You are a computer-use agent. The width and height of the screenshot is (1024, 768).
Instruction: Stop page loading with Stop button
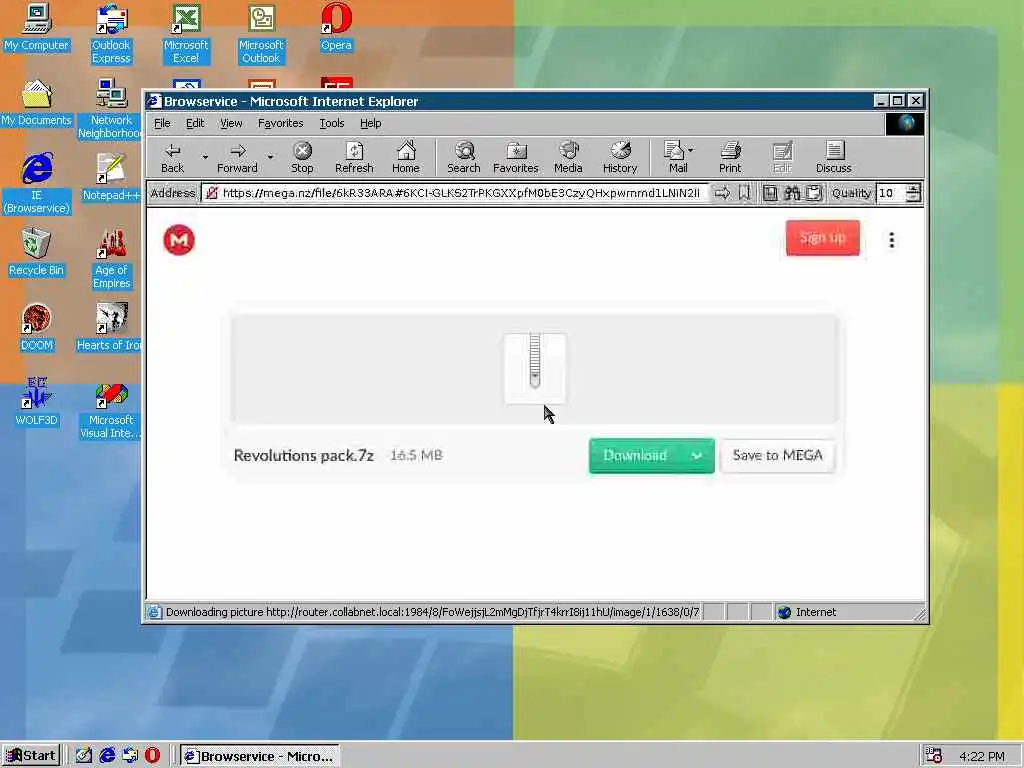point(302,158)
